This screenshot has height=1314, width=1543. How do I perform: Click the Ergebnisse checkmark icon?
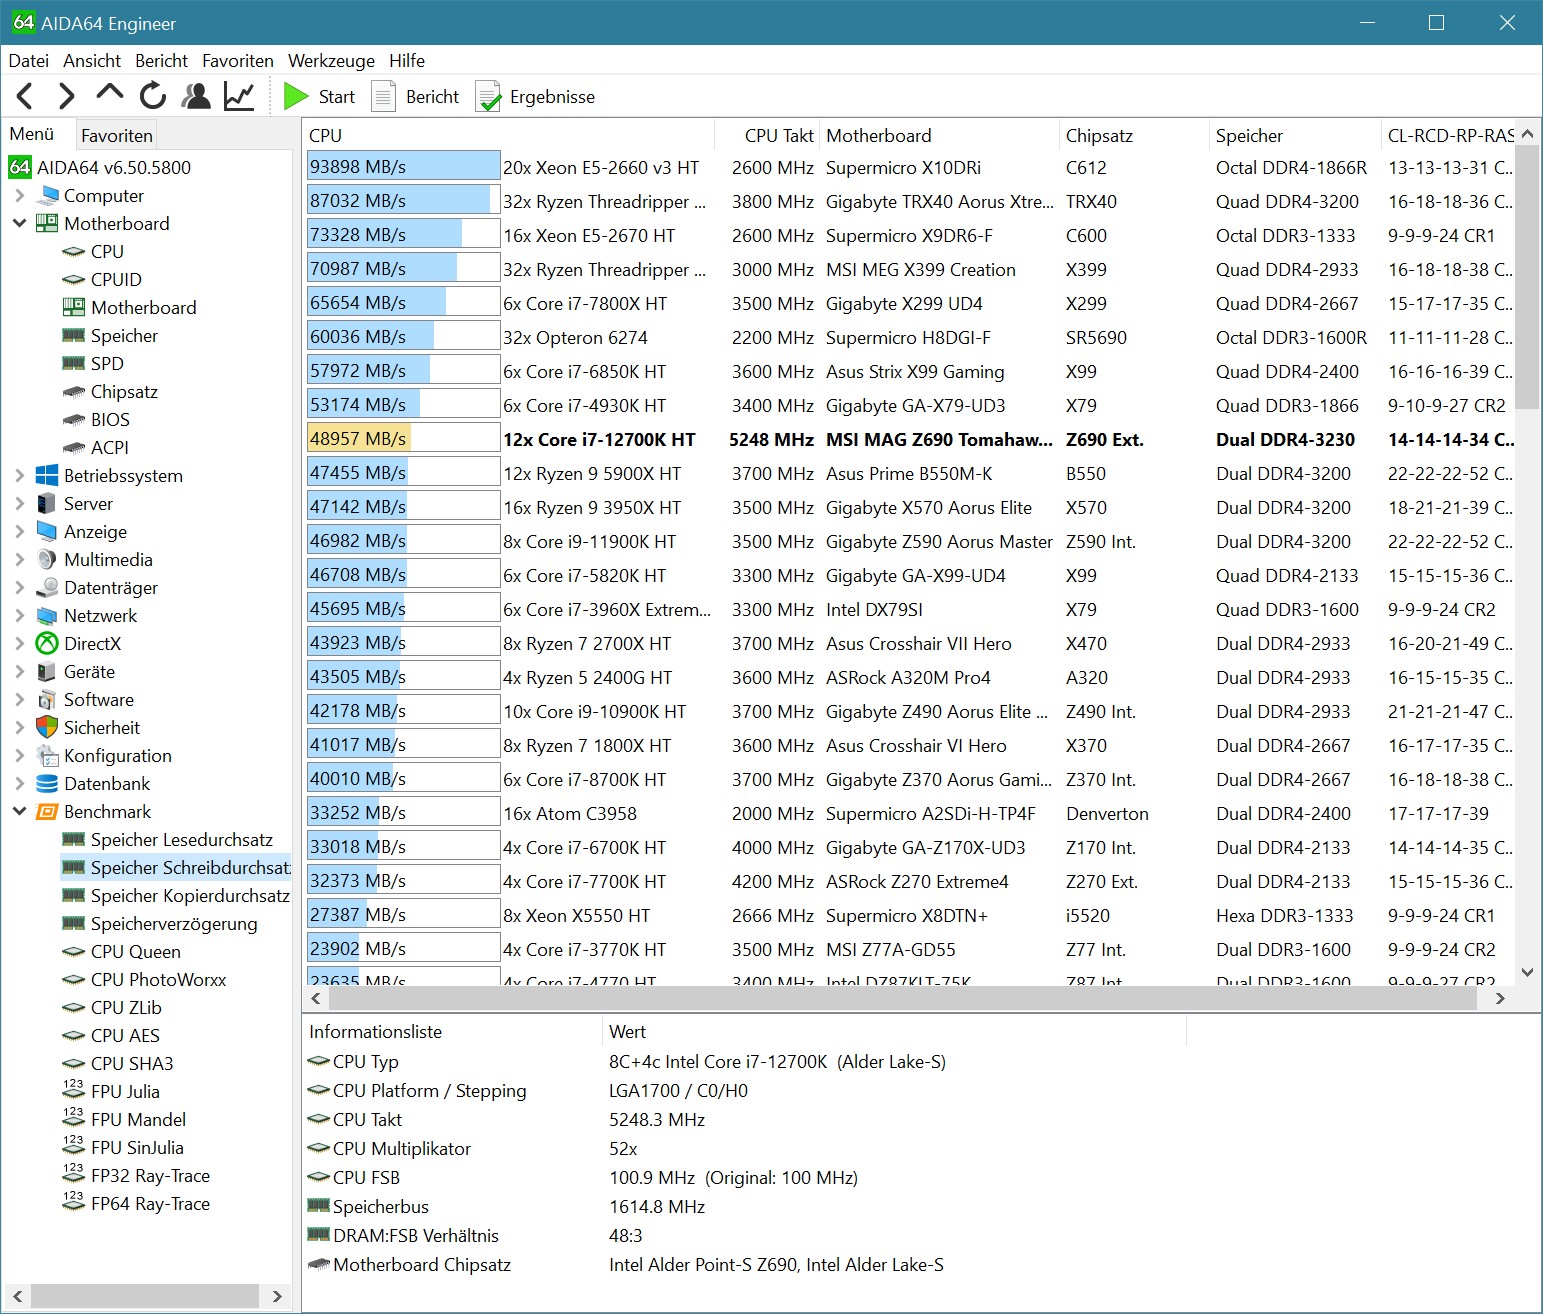[488, 96]
